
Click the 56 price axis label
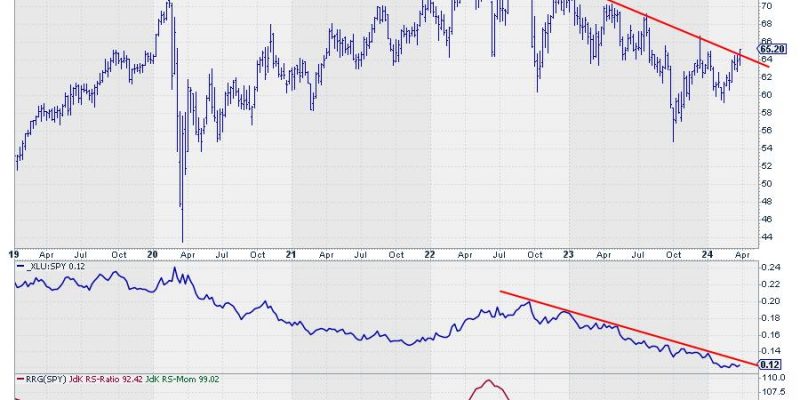click(766, 131)
